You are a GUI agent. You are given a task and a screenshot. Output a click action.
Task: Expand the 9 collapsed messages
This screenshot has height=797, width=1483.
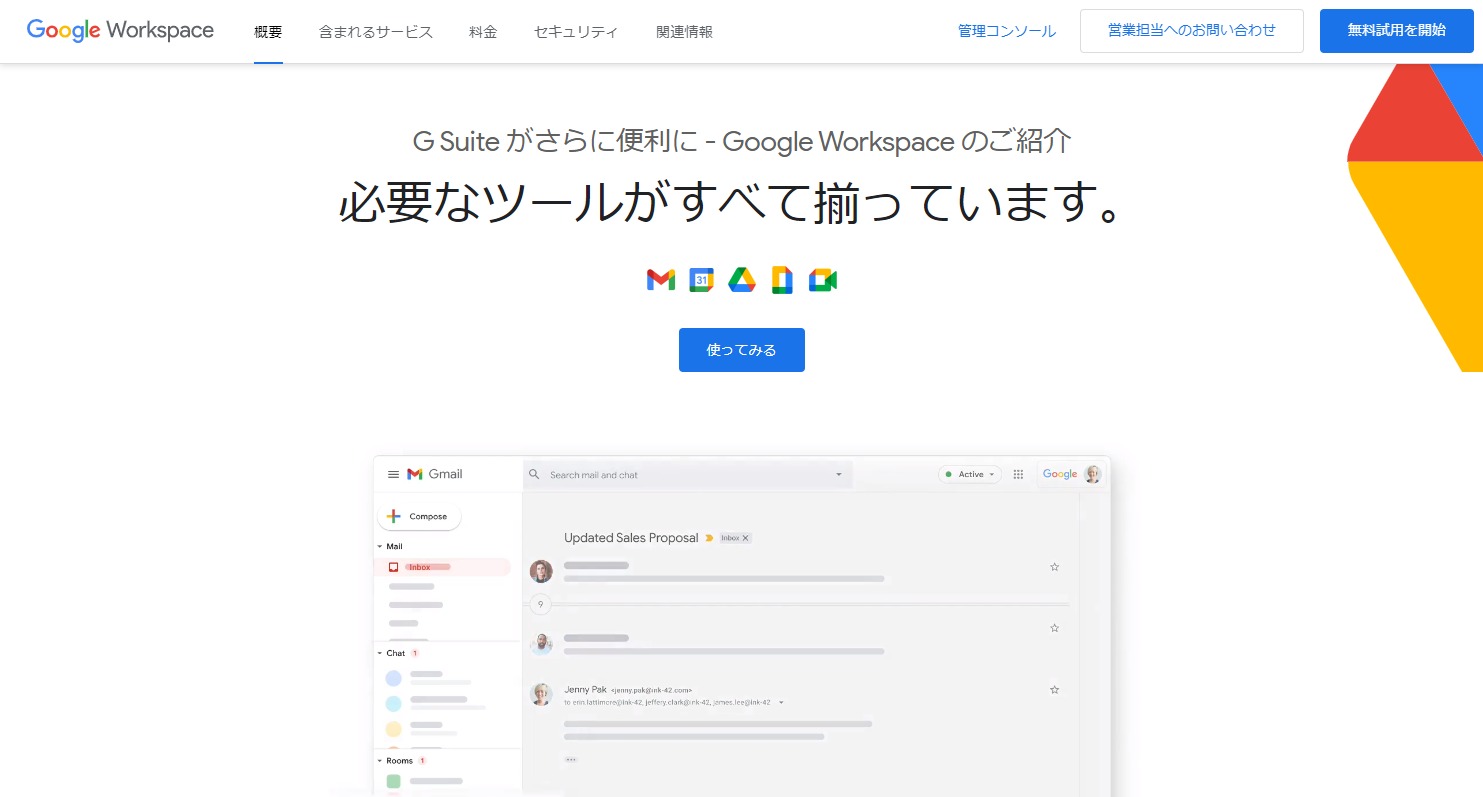[x=540, y=604]
